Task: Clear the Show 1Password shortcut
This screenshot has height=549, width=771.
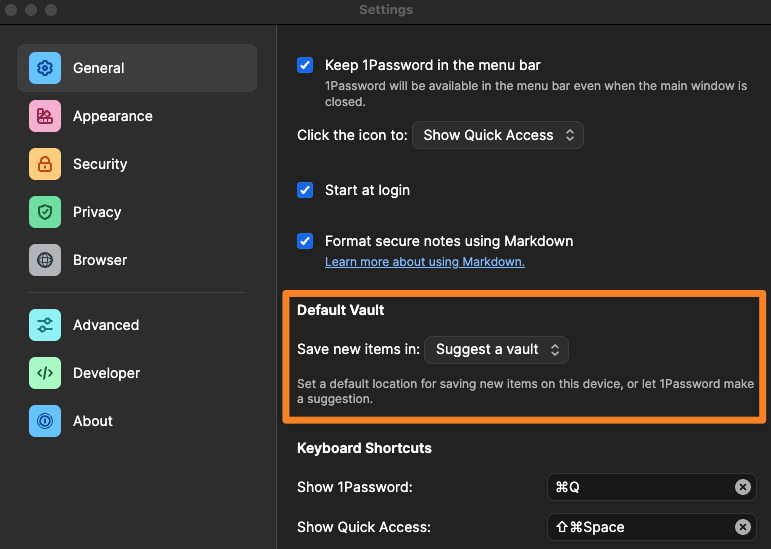Action: [x=743, y=487]
